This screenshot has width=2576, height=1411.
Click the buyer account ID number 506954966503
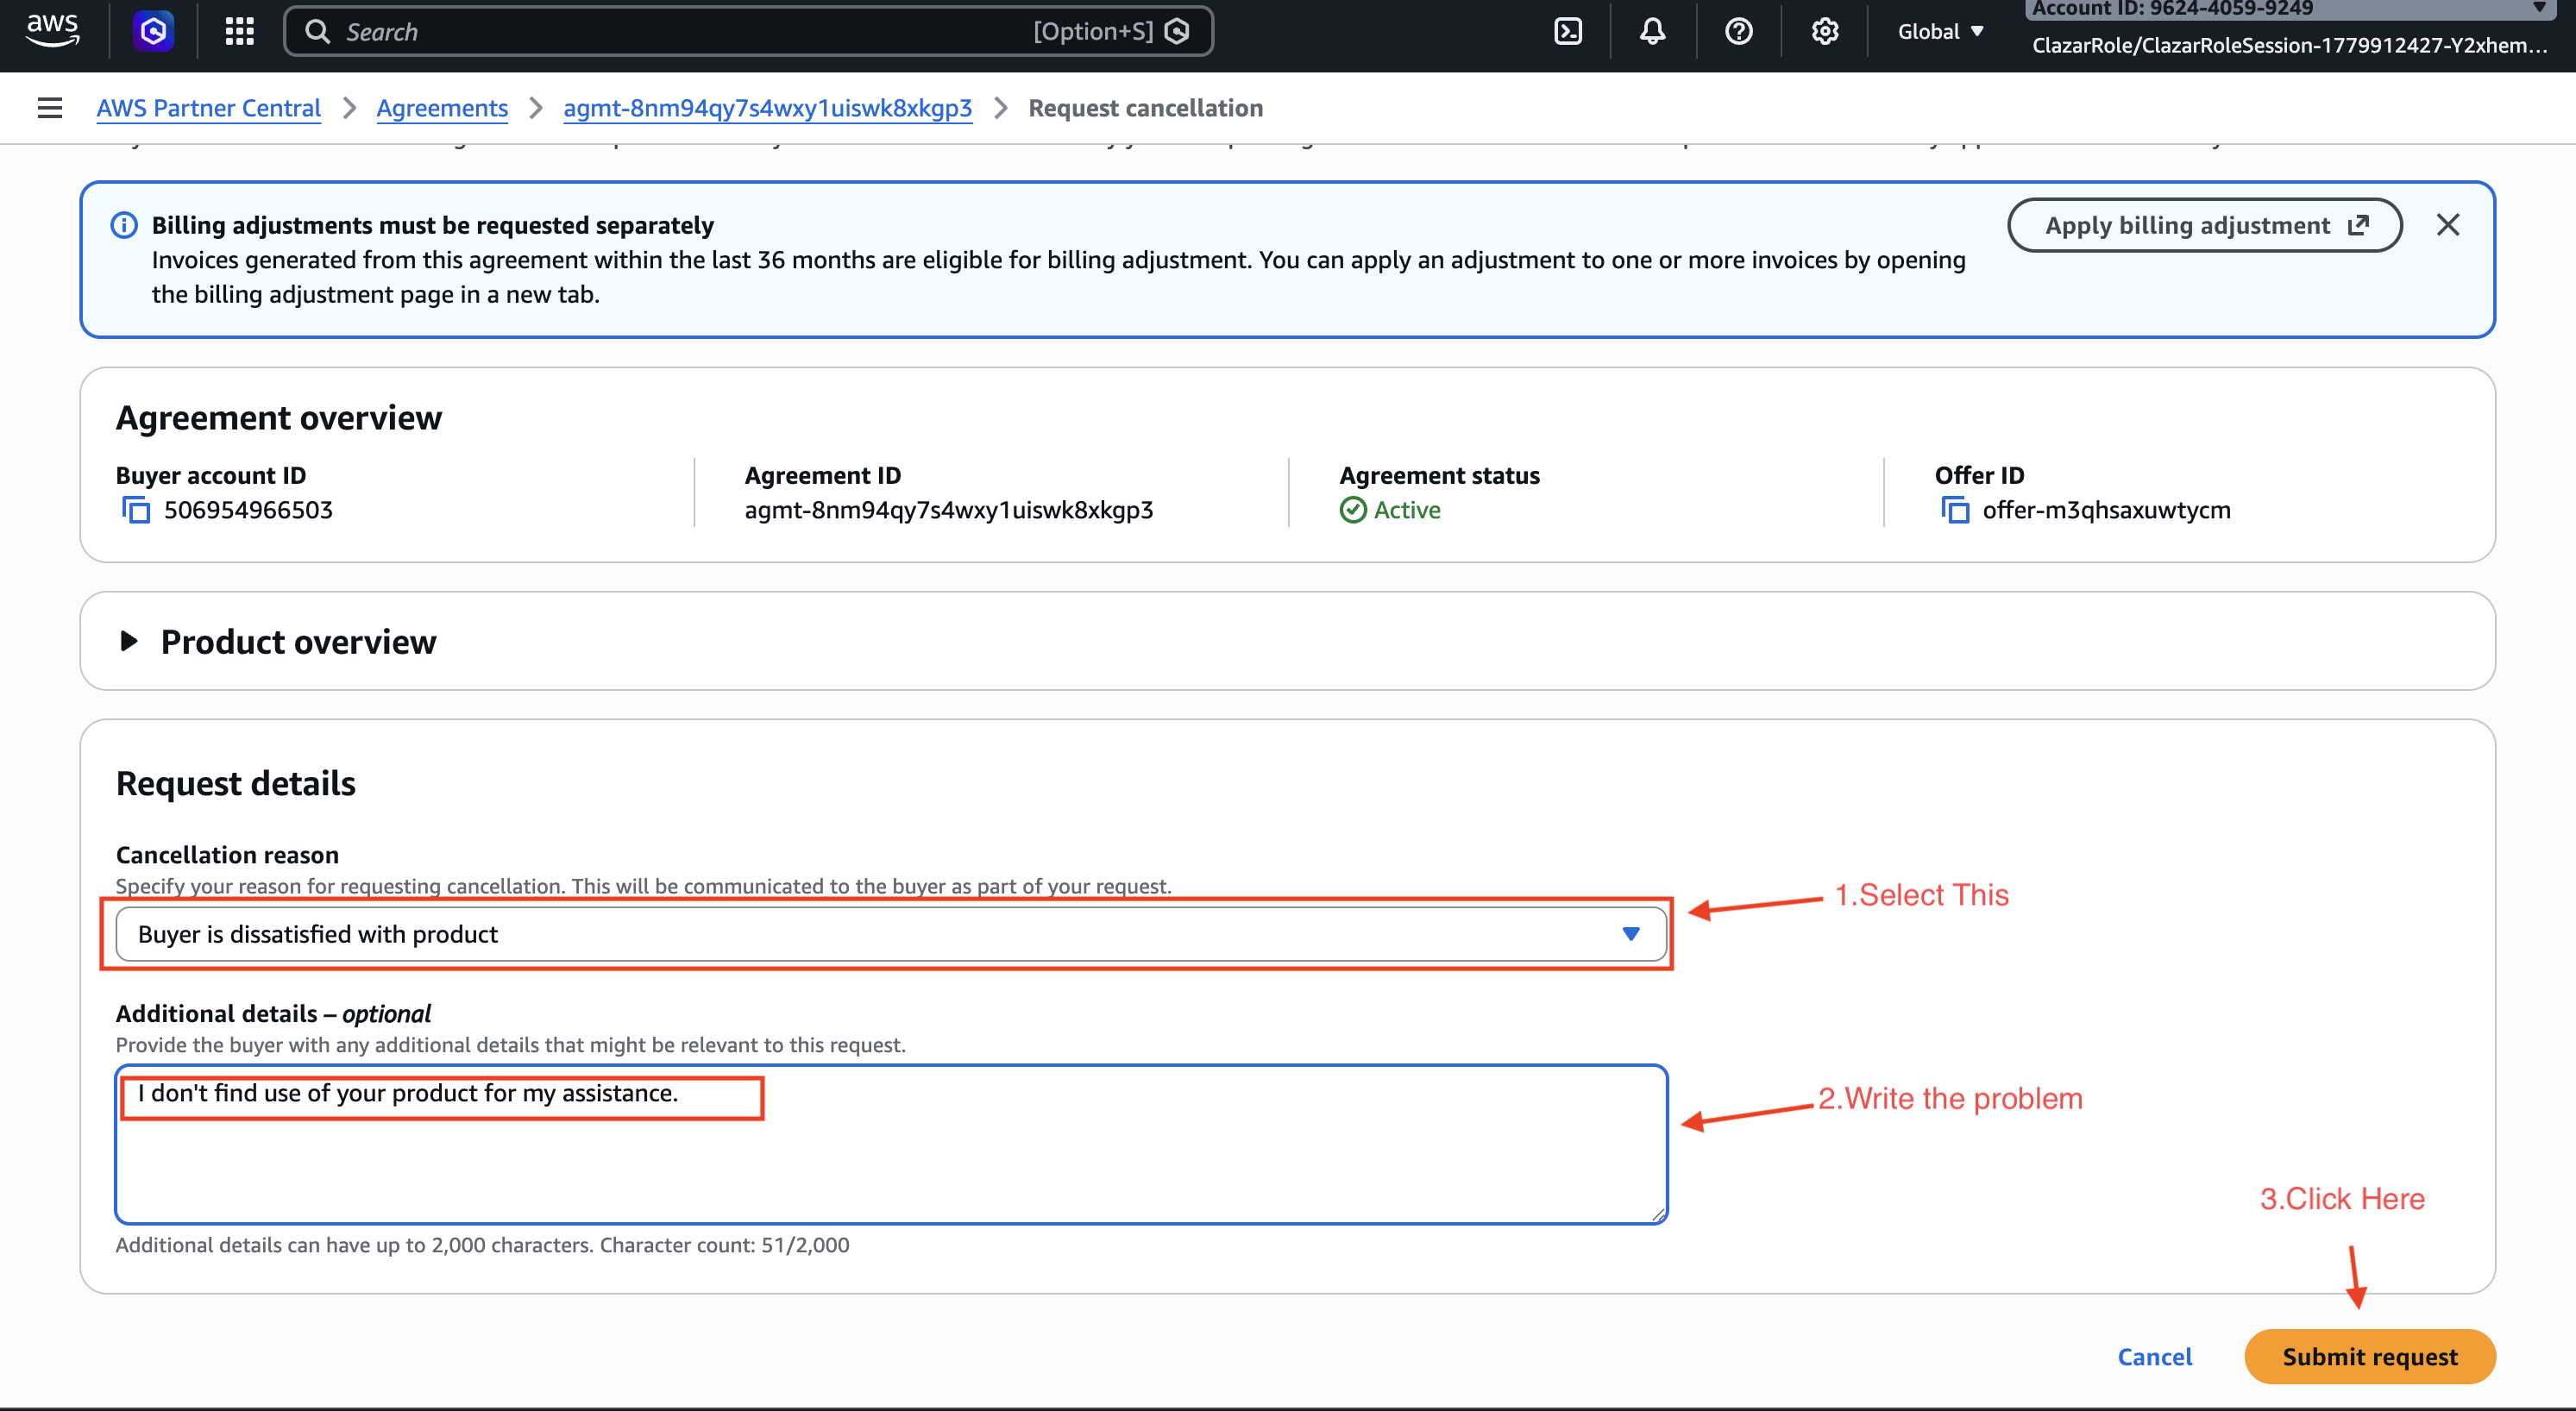[248, 510]
